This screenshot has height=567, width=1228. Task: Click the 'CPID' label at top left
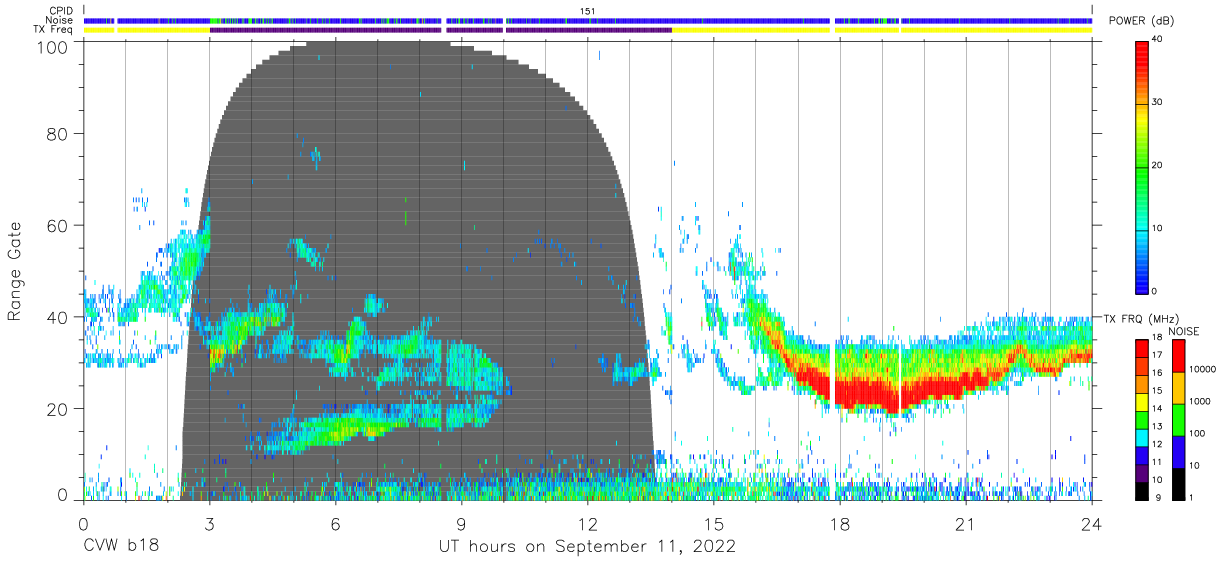tap(62, 11)
